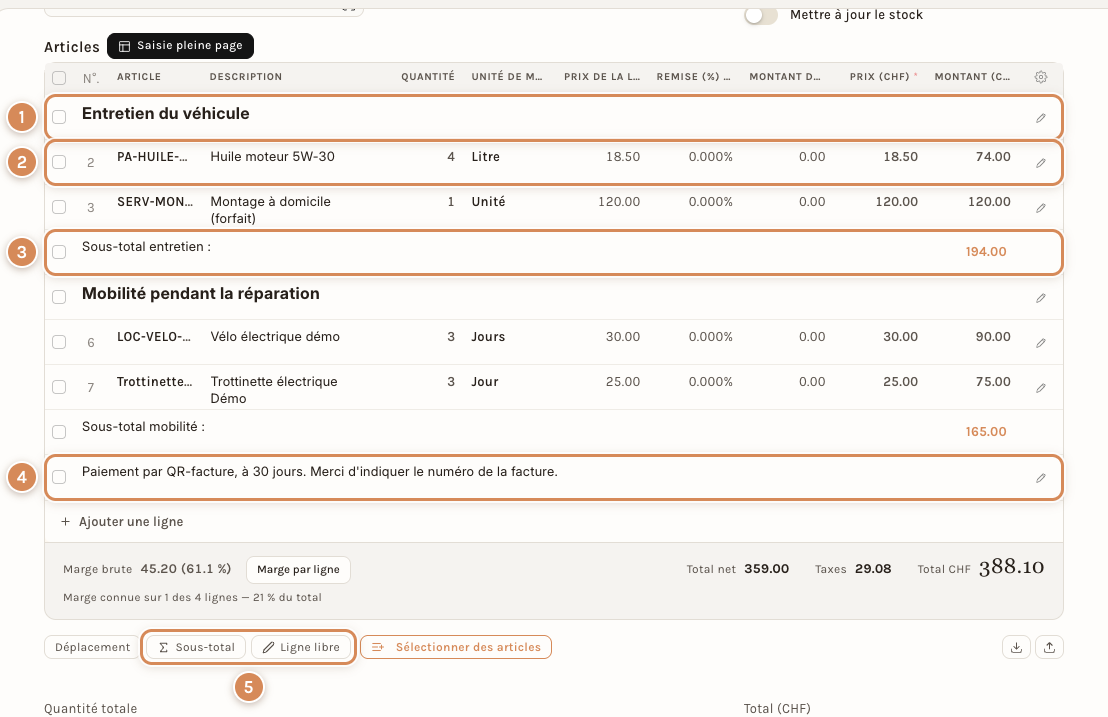
Task: Select the checkbox for row 2 PA-HUILE
Action: 59,162
